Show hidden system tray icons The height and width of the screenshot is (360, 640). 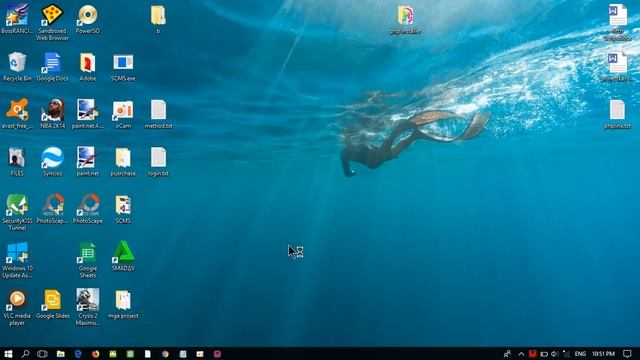(521, 353)
